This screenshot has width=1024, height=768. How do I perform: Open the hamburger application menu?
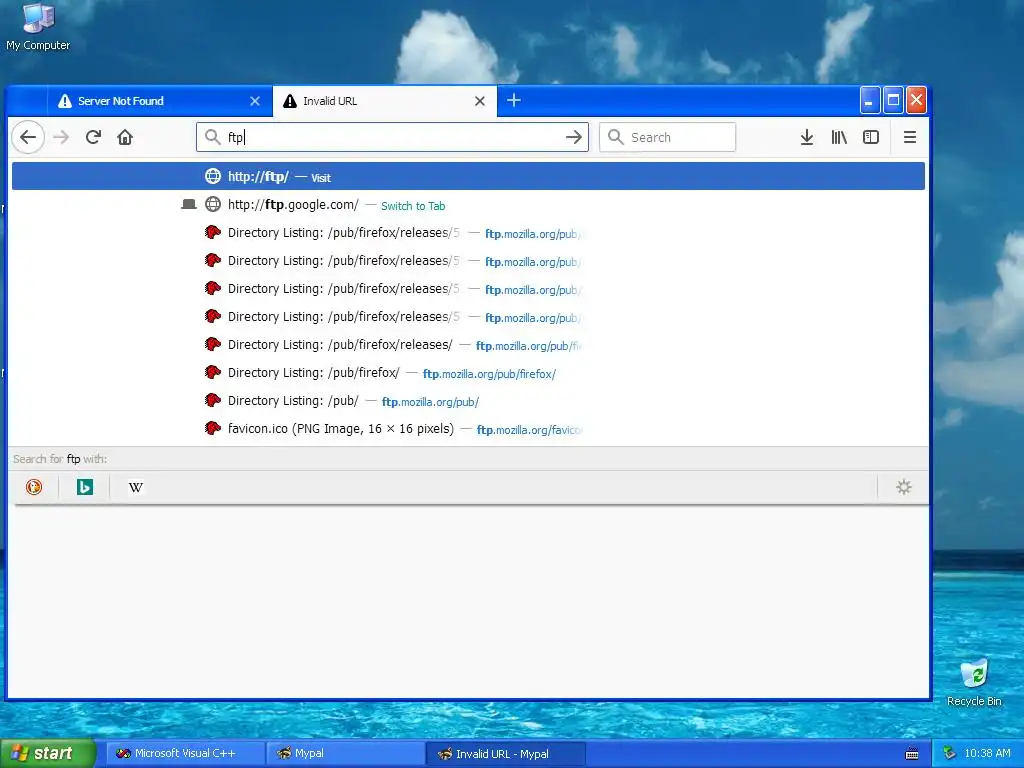910,137
